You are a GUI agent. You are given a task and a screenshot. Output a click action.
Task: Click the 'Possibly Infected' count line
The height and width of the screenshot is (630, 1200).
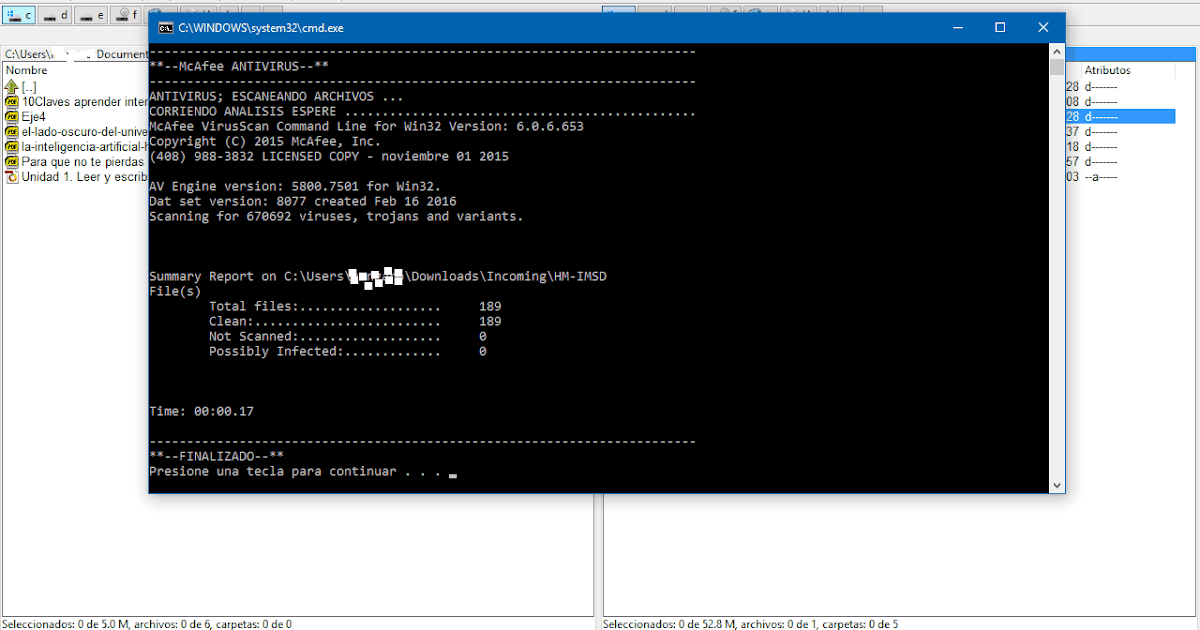tap(348, 352)
